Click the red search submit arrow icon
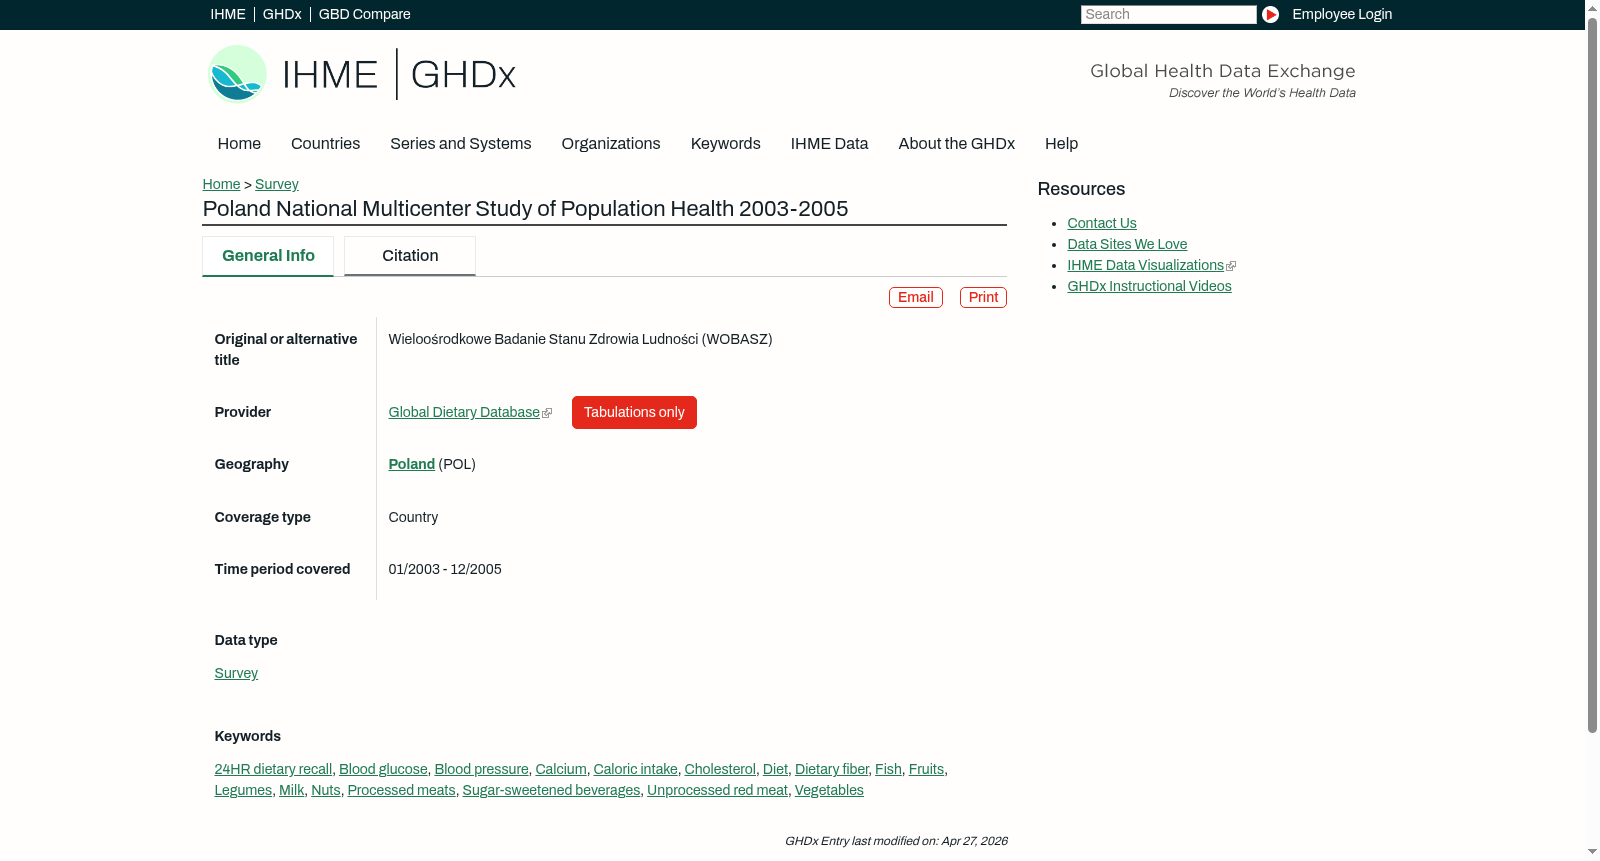The height and width of the screenshot is (861, 1600). [1270, 14]
